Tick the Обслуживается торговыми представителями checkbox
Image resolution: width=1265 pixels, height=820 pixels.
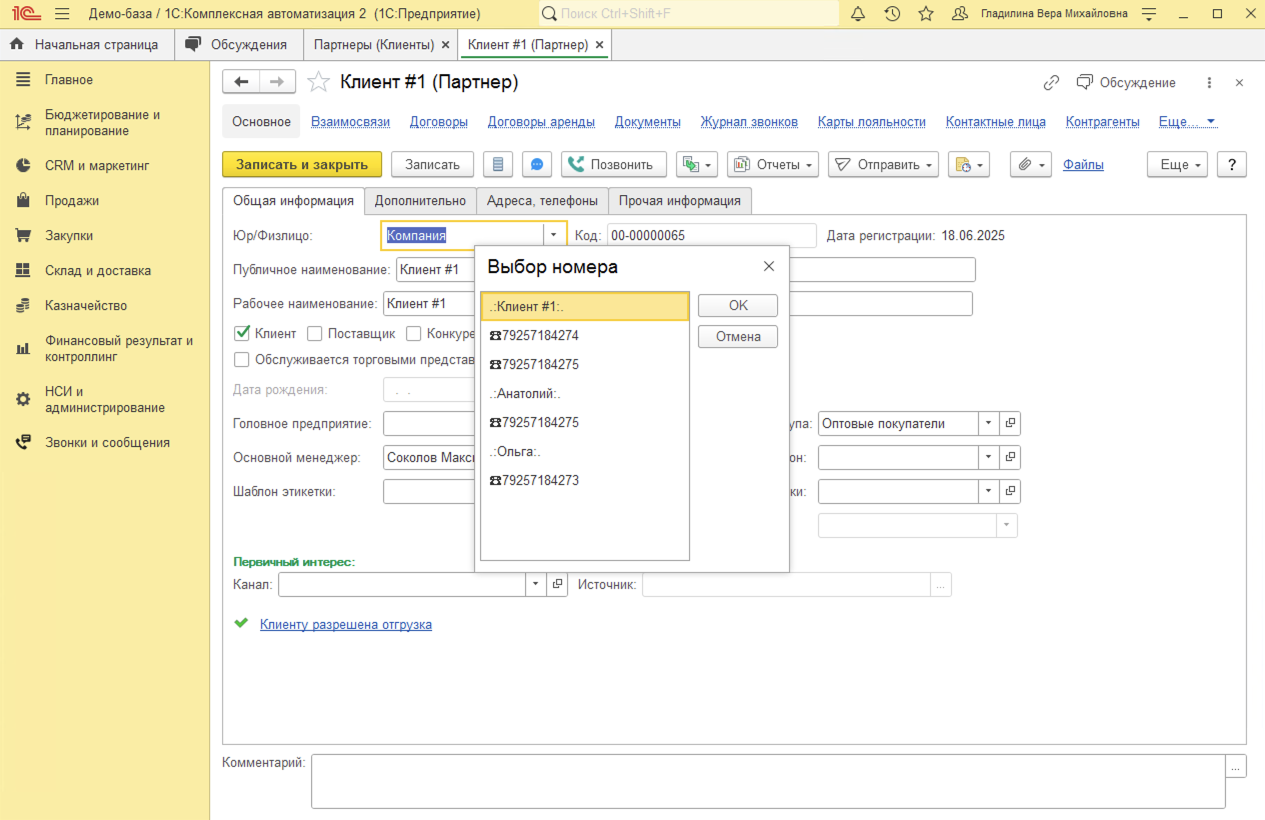pos(242,360)
